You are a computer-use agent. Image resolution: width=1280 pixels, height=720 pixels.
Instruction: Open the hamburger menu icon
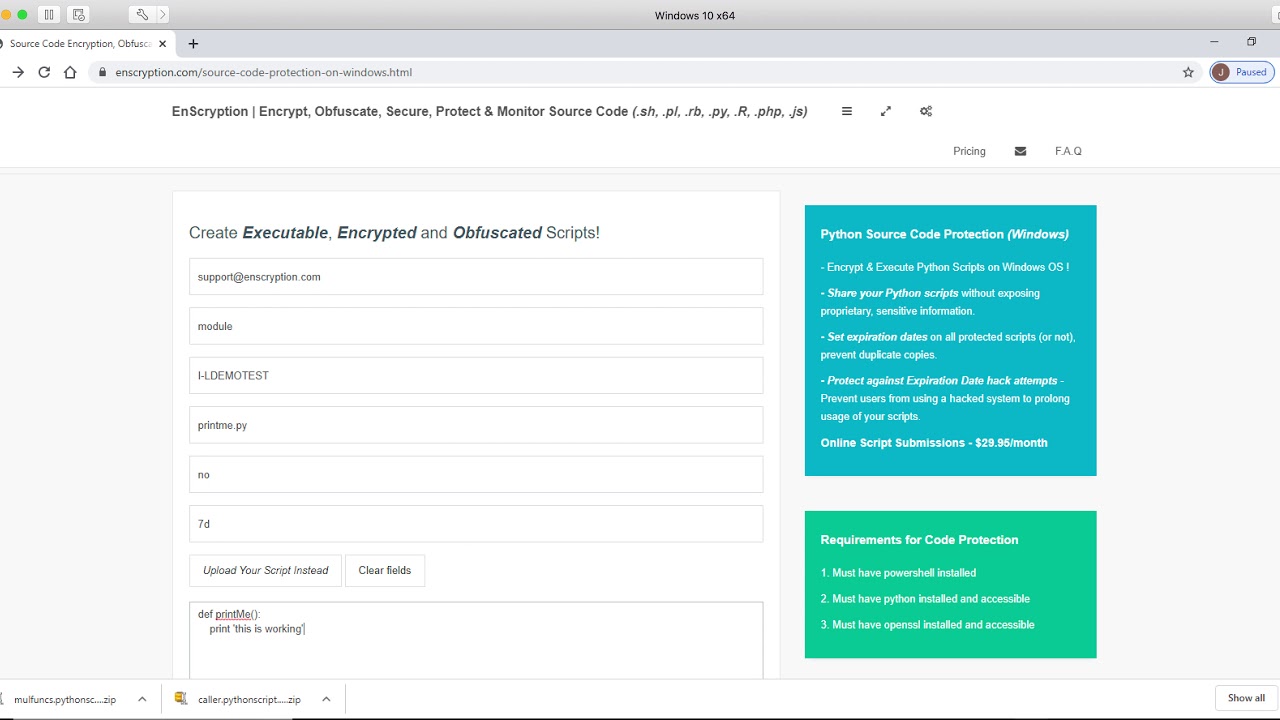[x=847, y=111]
